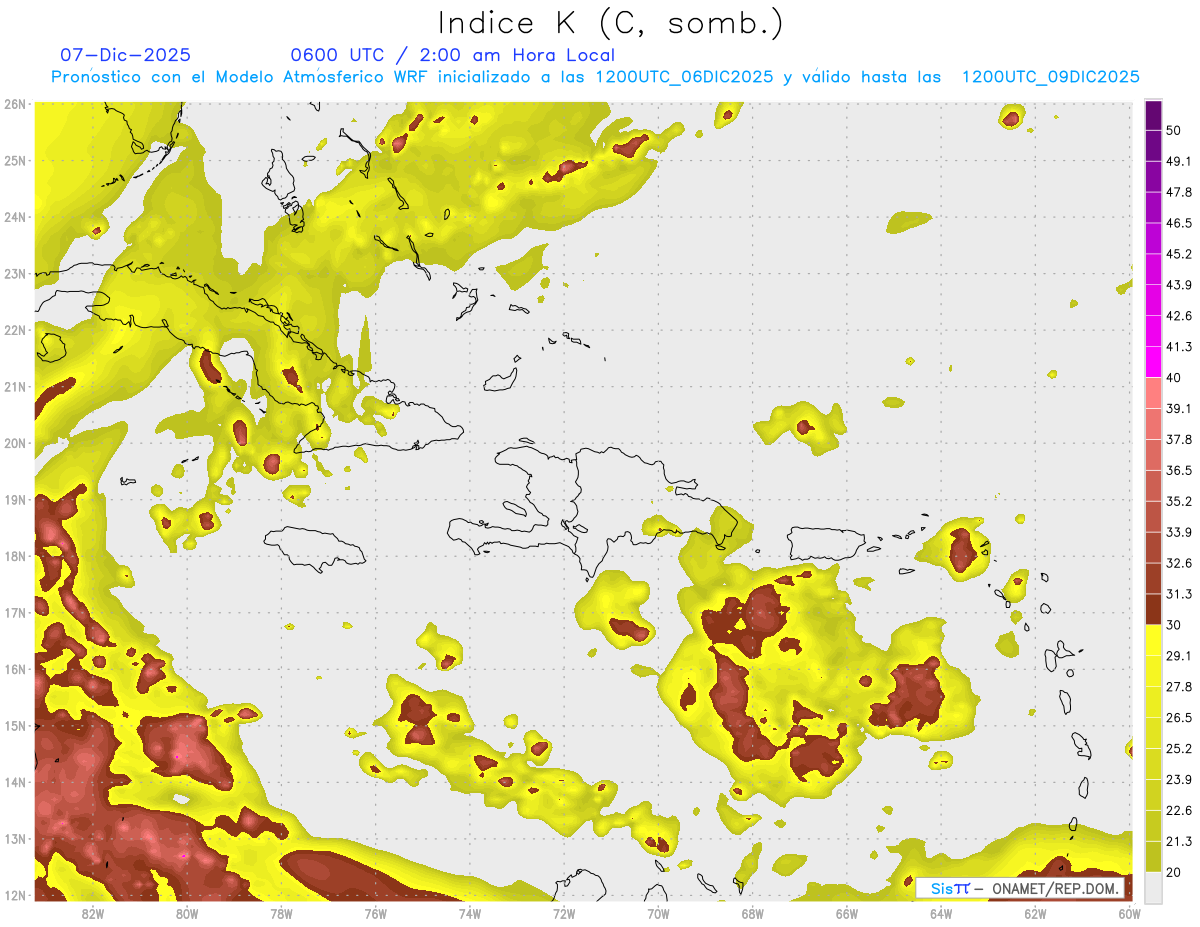Click the 21N latitude label
This screenshot has width=1200, height=927.
pos(15,386)
